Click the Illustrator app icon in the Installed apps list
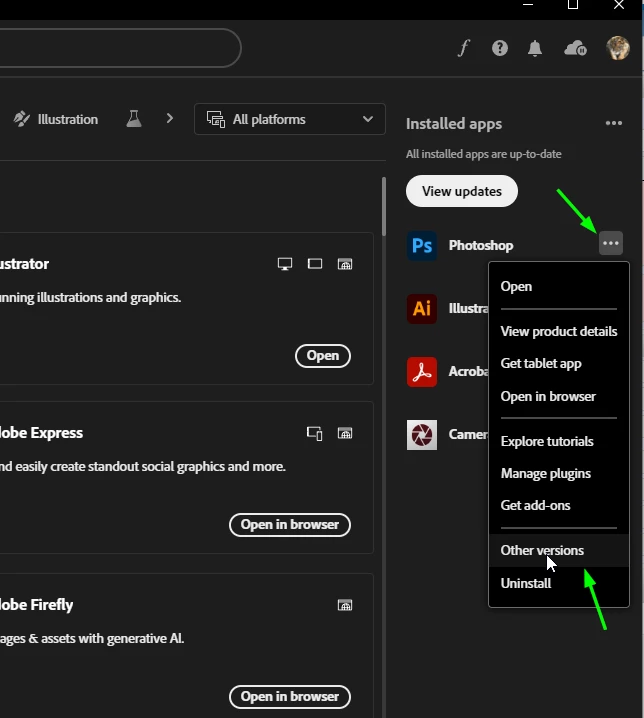The height and width of the screenshot is (718, 644). tap(422, 309)
